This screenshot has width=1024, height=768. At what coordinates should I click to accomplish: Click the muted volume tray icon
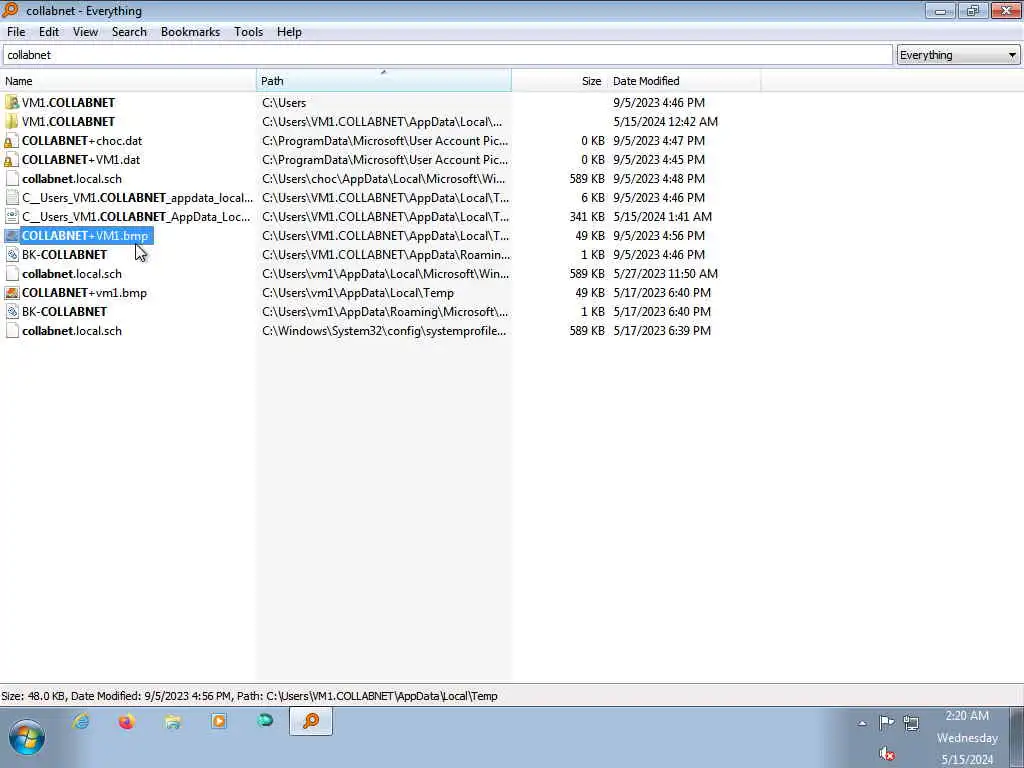[x=886, y=754]
